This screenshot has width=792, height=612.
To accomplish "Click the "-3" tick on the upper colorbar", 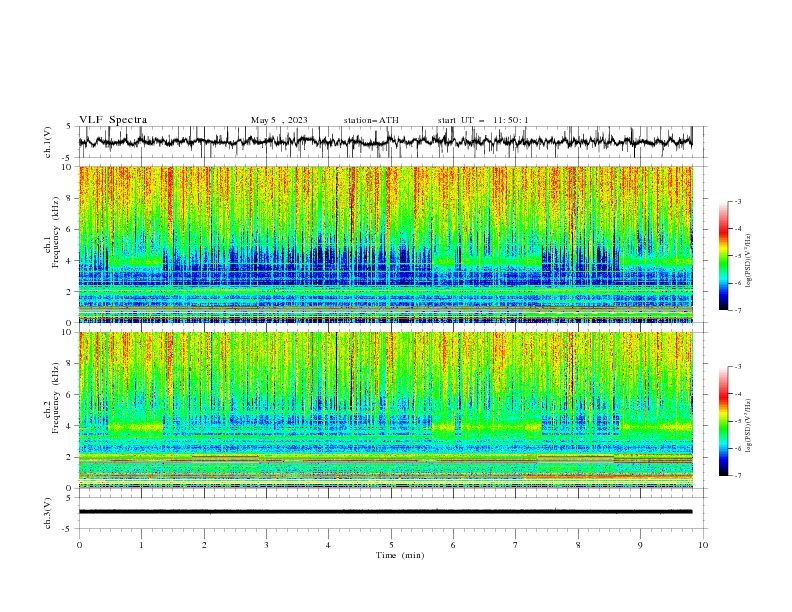I will (737, 201).
